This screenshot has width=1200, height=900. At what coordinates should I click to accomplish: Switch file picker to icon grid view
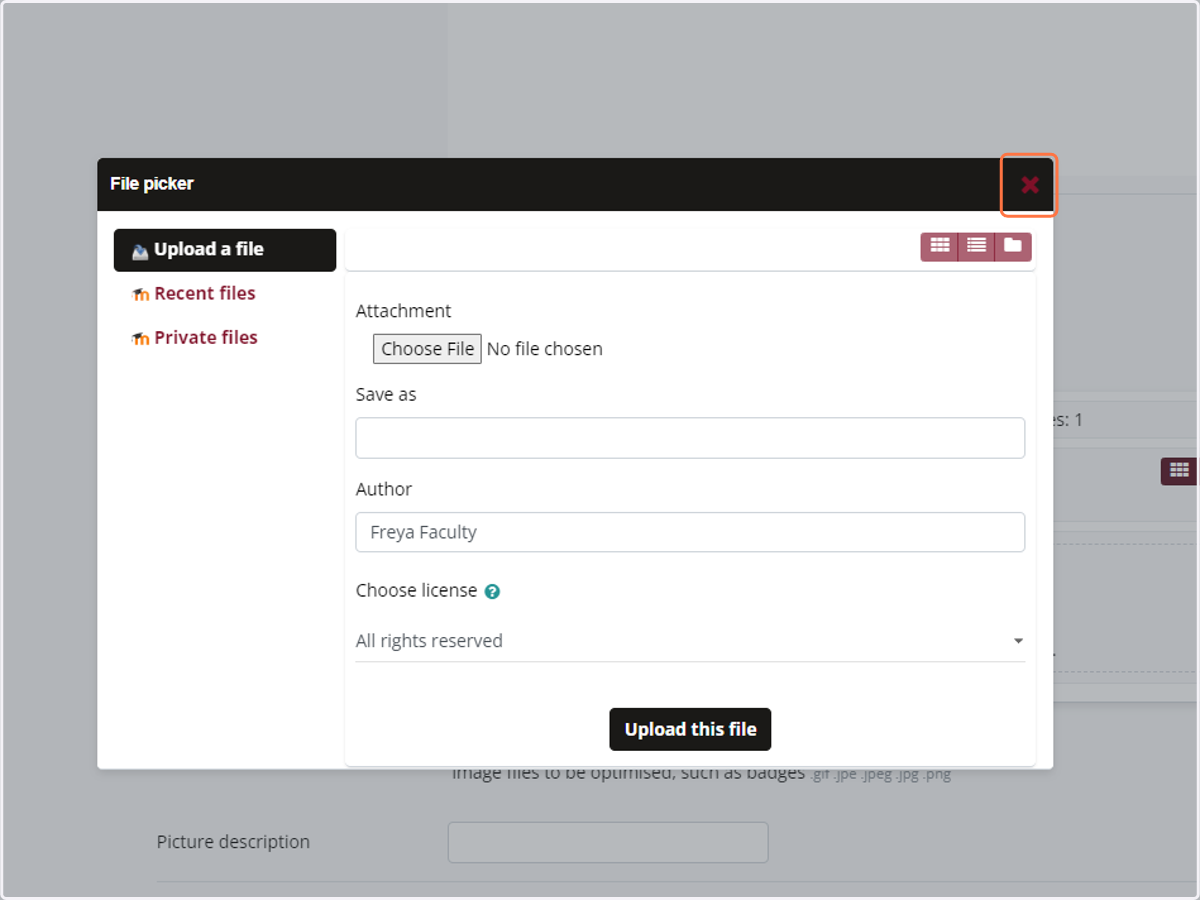click(940, 246)
